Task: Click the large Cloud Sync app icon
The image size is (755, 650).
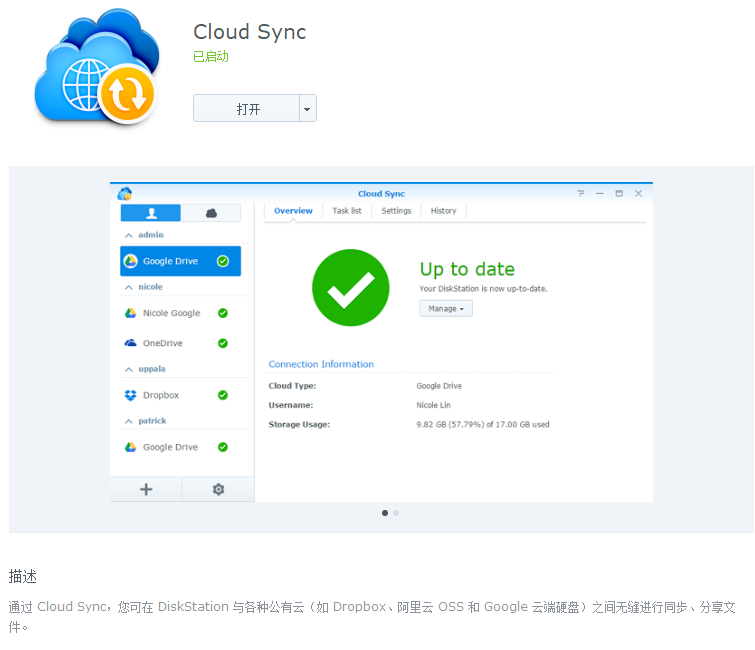Action: click(97, 67)
